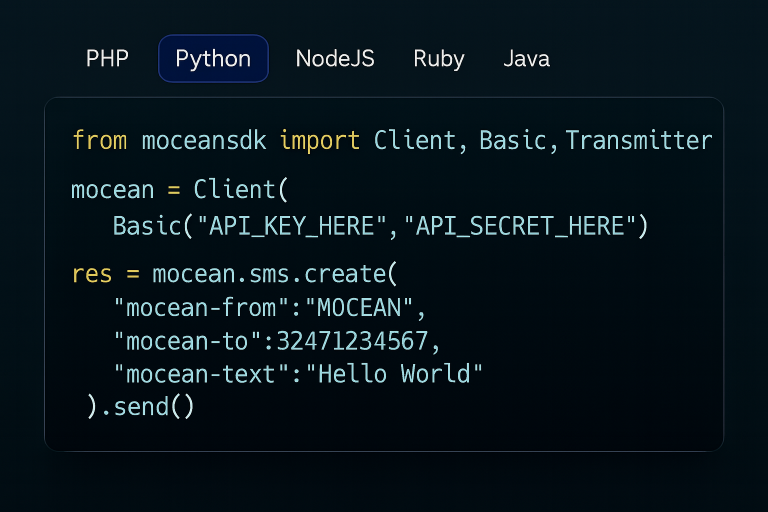Click "Transmitter" in the import line
Screen dimensions: 768x512
coord(638,140)
